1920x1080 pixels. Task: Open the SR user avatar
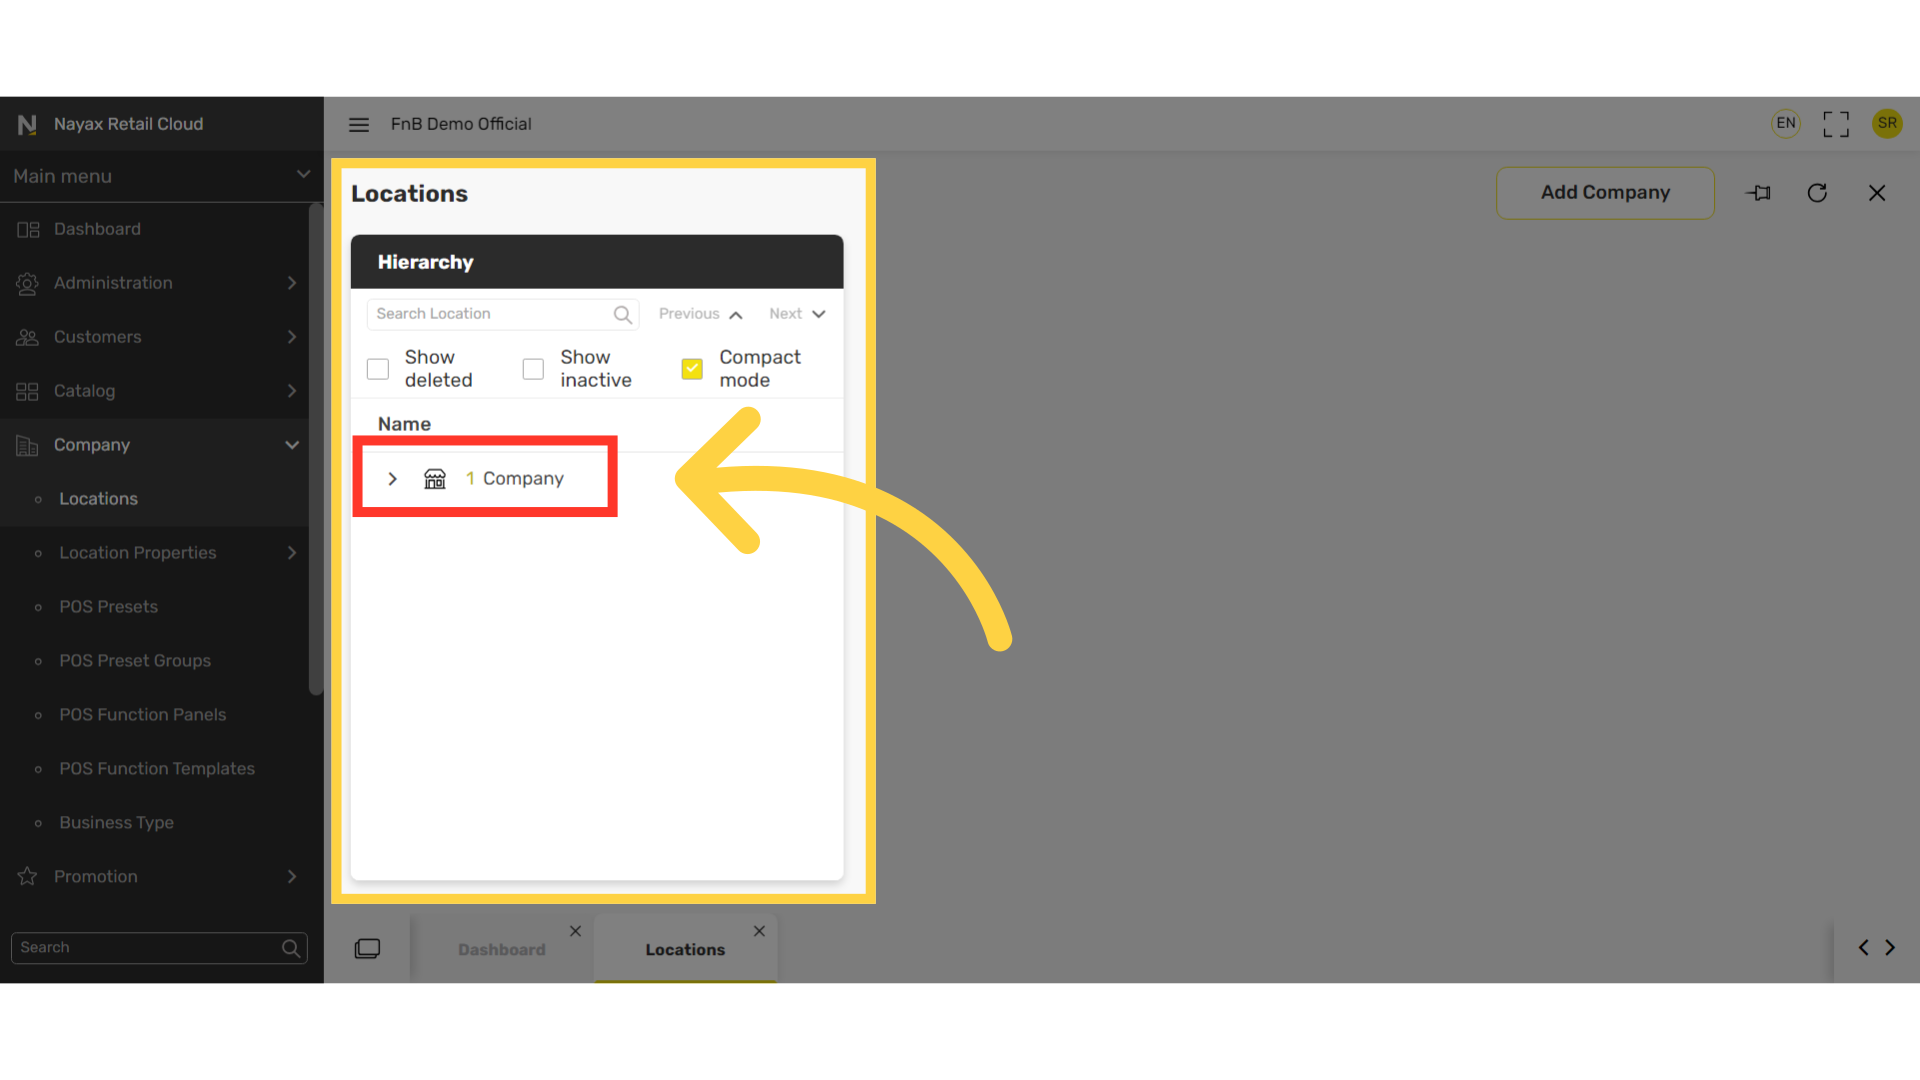click(x=1887, y=123)
